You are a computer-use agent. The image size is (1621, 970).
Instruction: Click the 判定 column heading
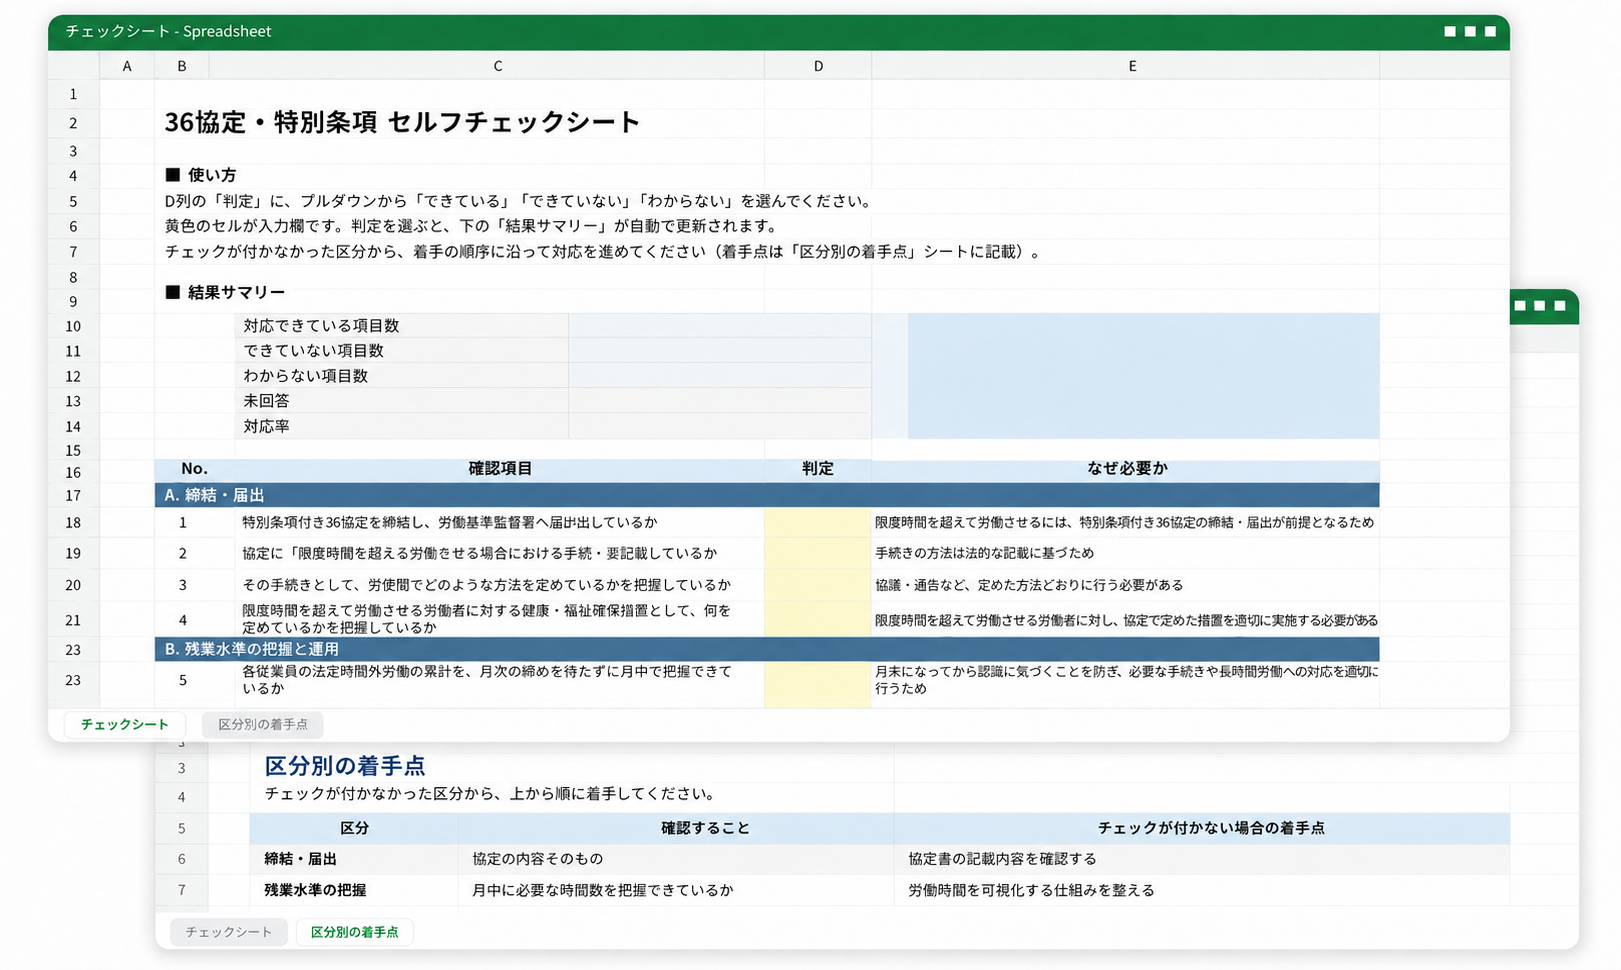(x=818, y=468)
